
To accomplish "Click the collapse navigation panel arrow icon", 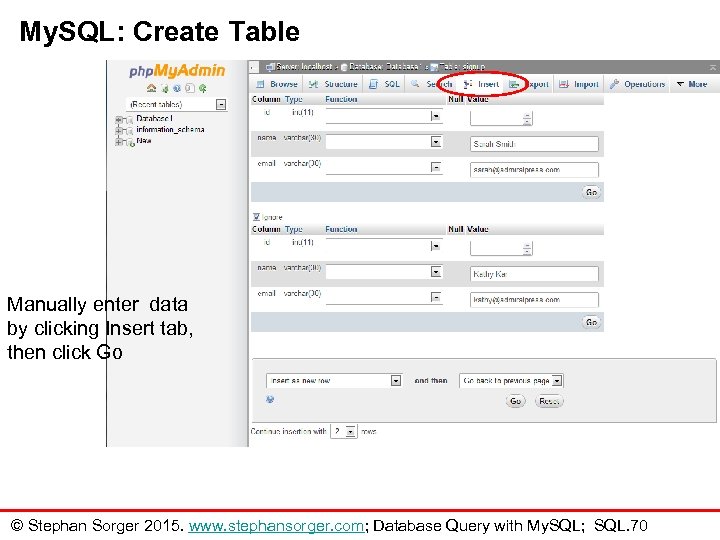I will 253,68.
